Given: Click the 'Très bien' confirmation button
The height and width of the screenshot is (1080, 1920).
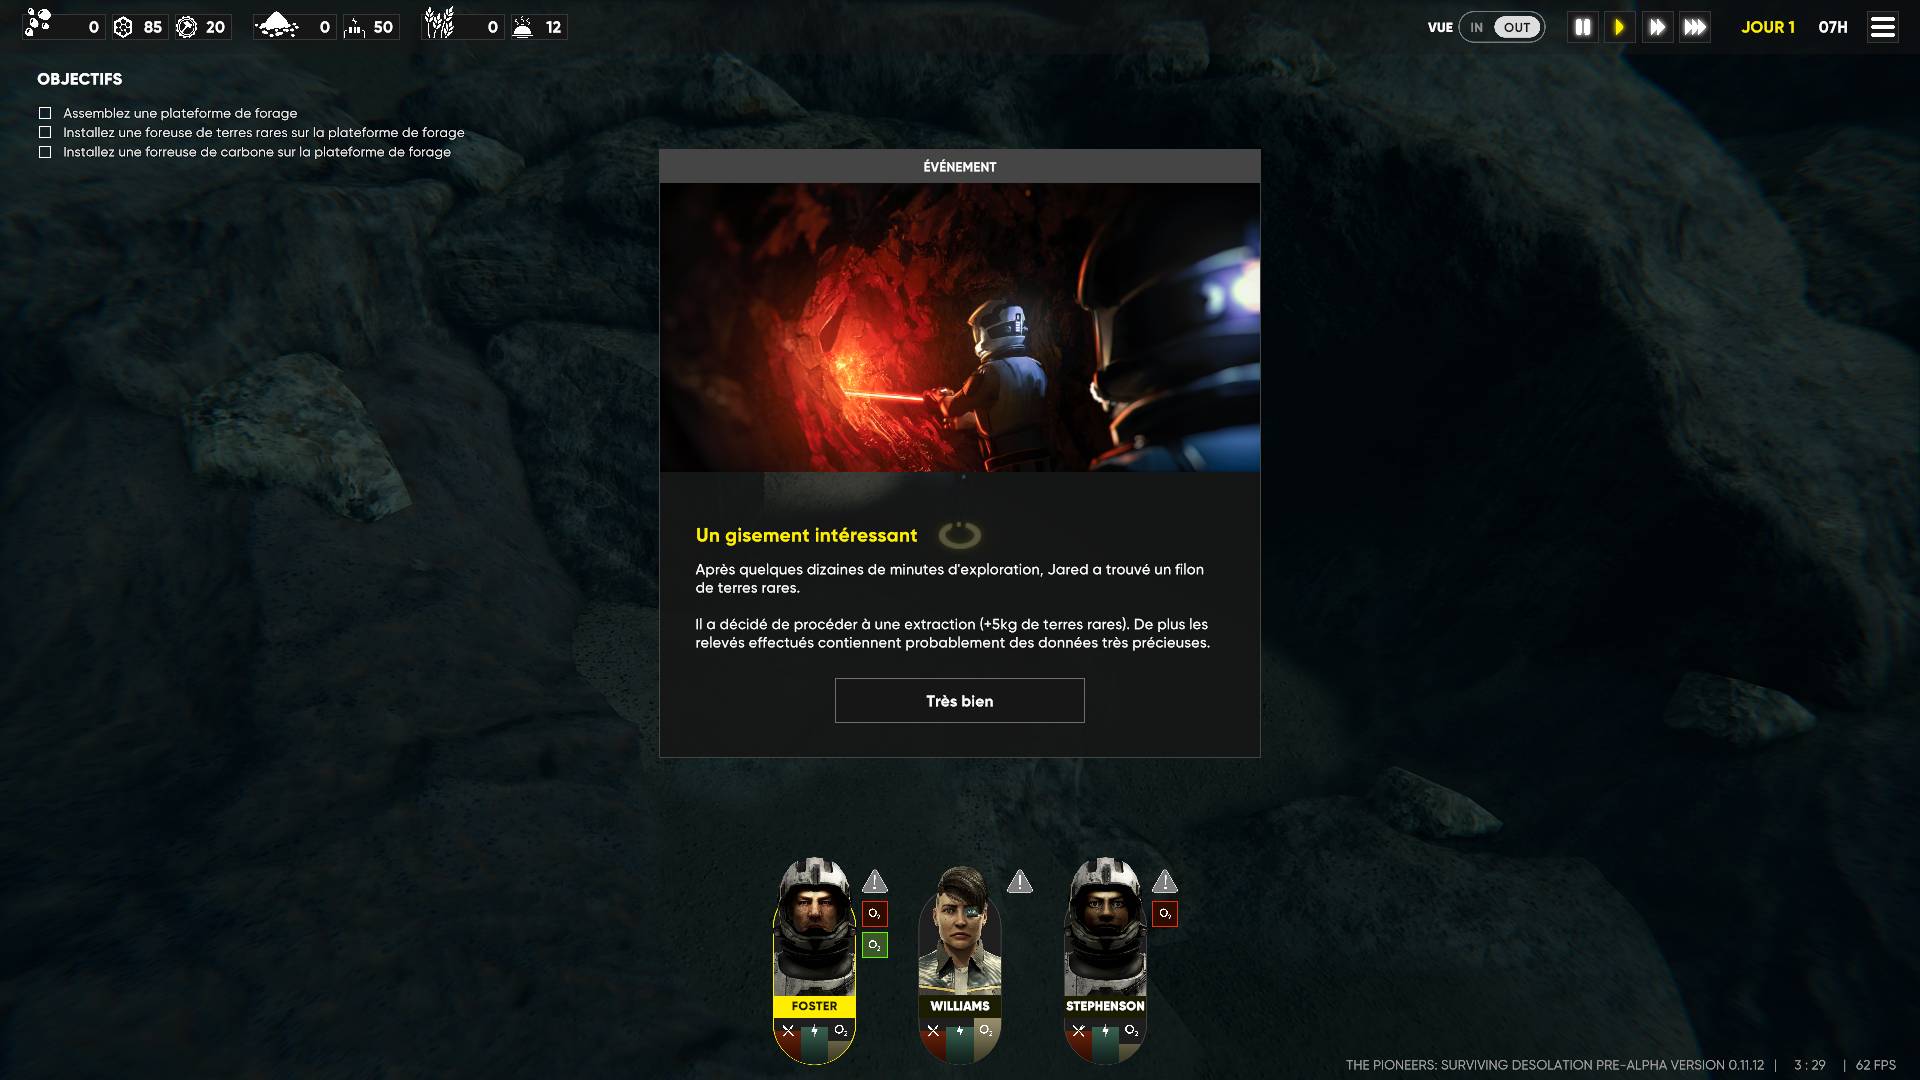Looking at the screenshot, I should 959,700.
